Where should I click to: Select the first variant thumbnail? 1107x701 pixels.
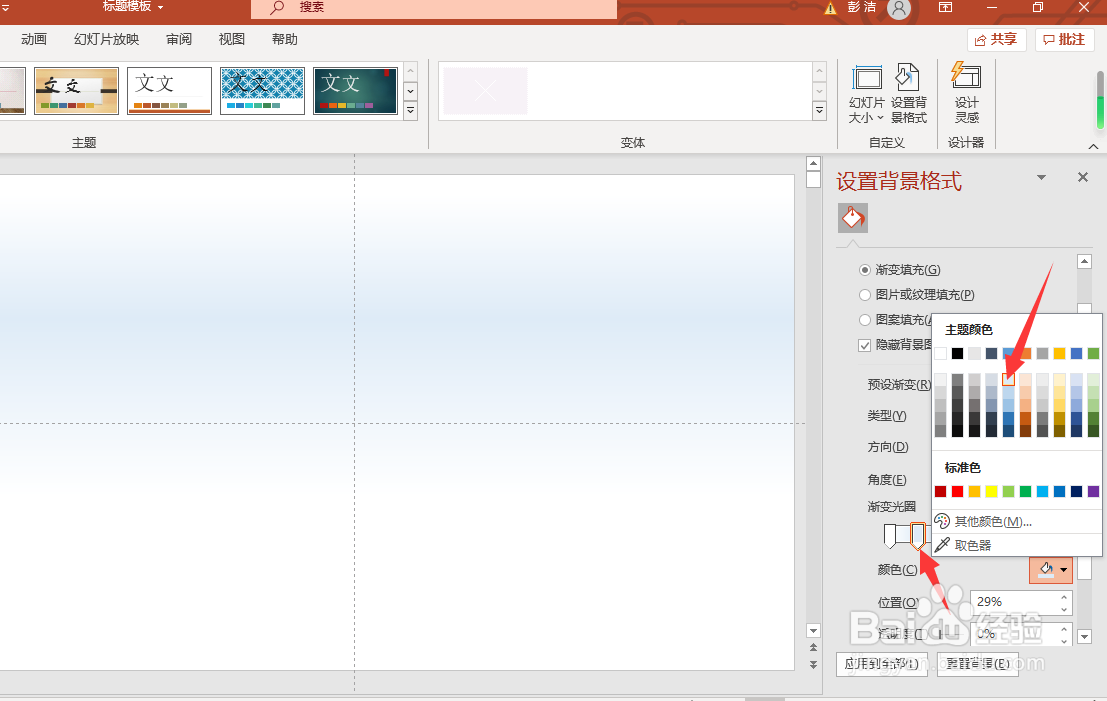pos(485,90)
